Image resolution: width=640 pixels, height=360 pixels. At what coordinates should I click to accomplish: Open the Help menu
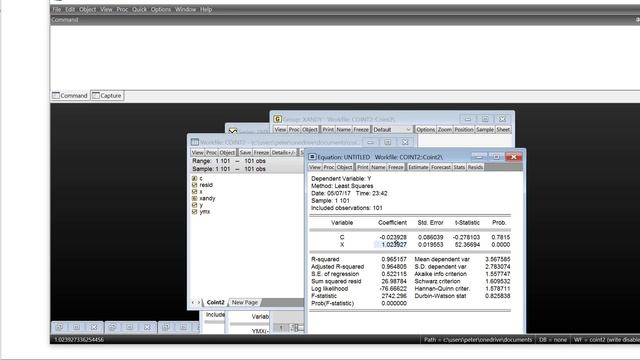(206, 9)
